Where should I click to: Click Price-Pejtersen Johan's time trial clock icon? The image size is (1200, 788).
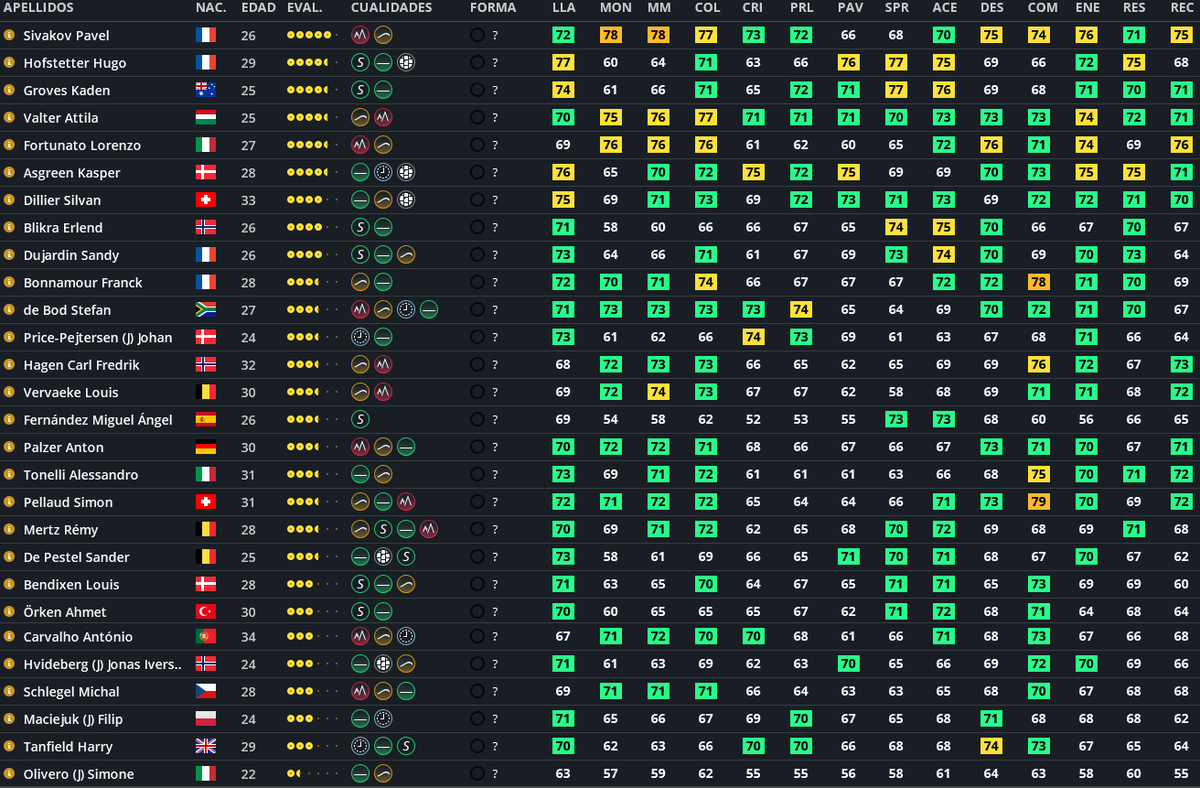tap(361, 337)
